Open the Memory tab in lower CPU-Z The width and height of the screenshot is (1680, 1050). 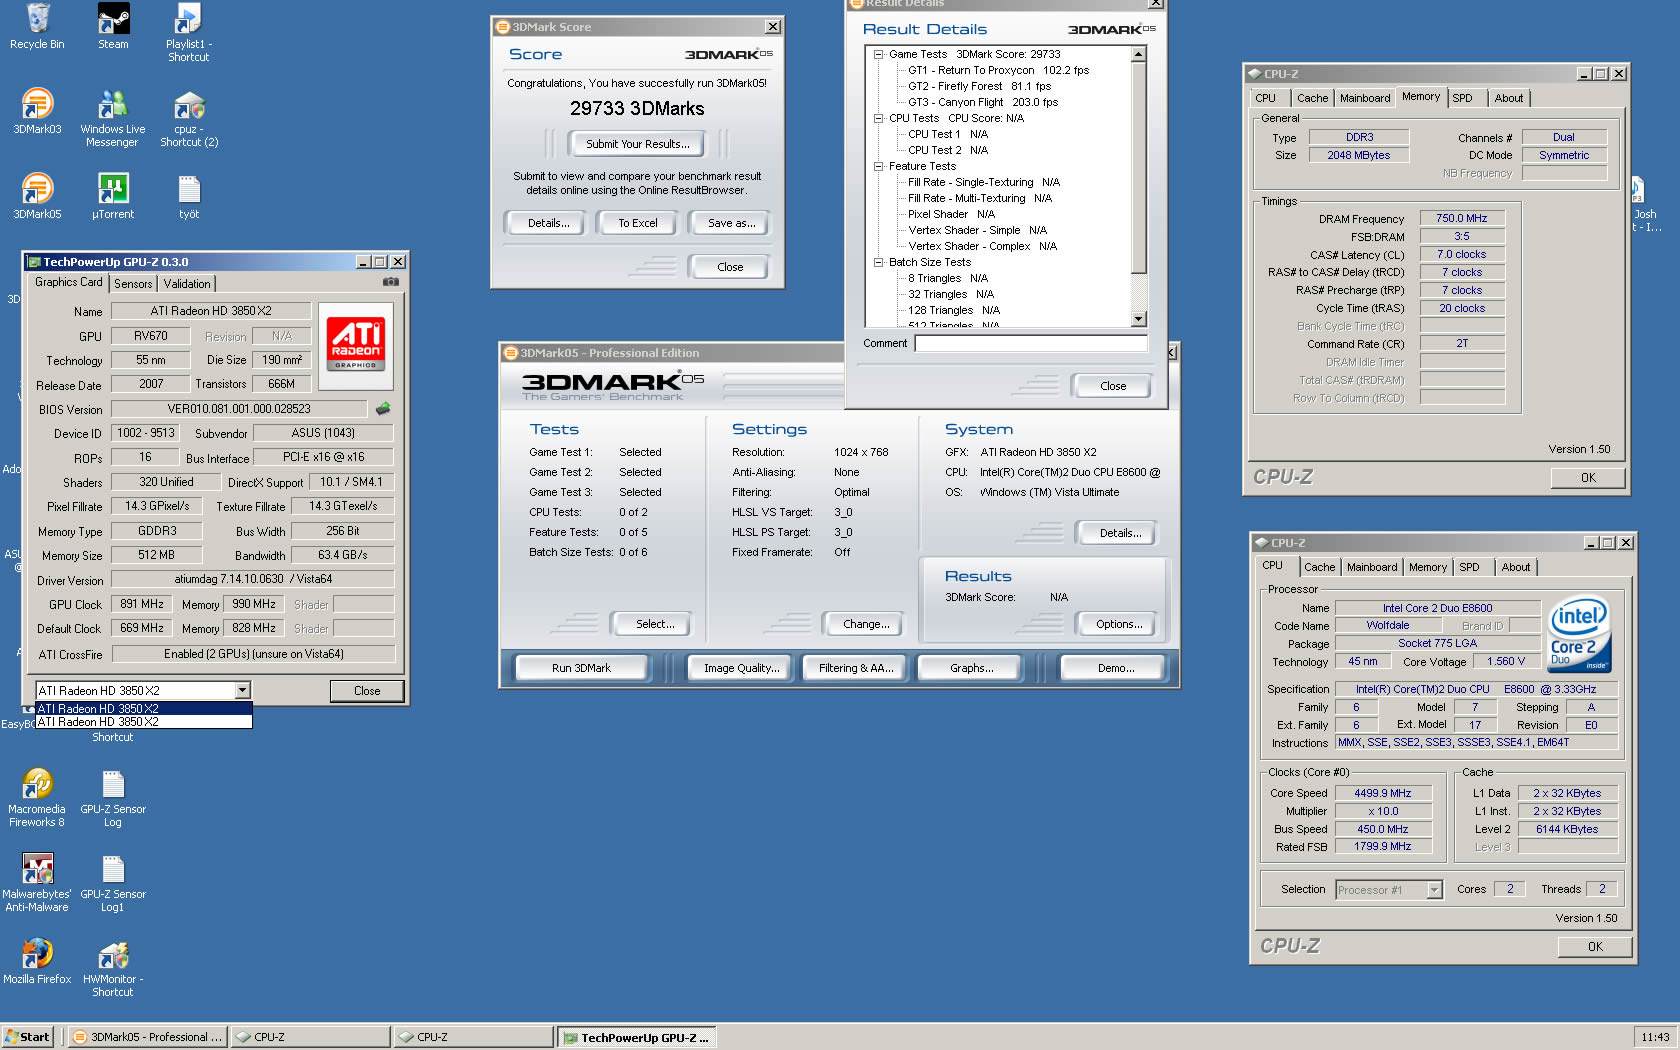pyautogui.click(x=1428, y=567)
